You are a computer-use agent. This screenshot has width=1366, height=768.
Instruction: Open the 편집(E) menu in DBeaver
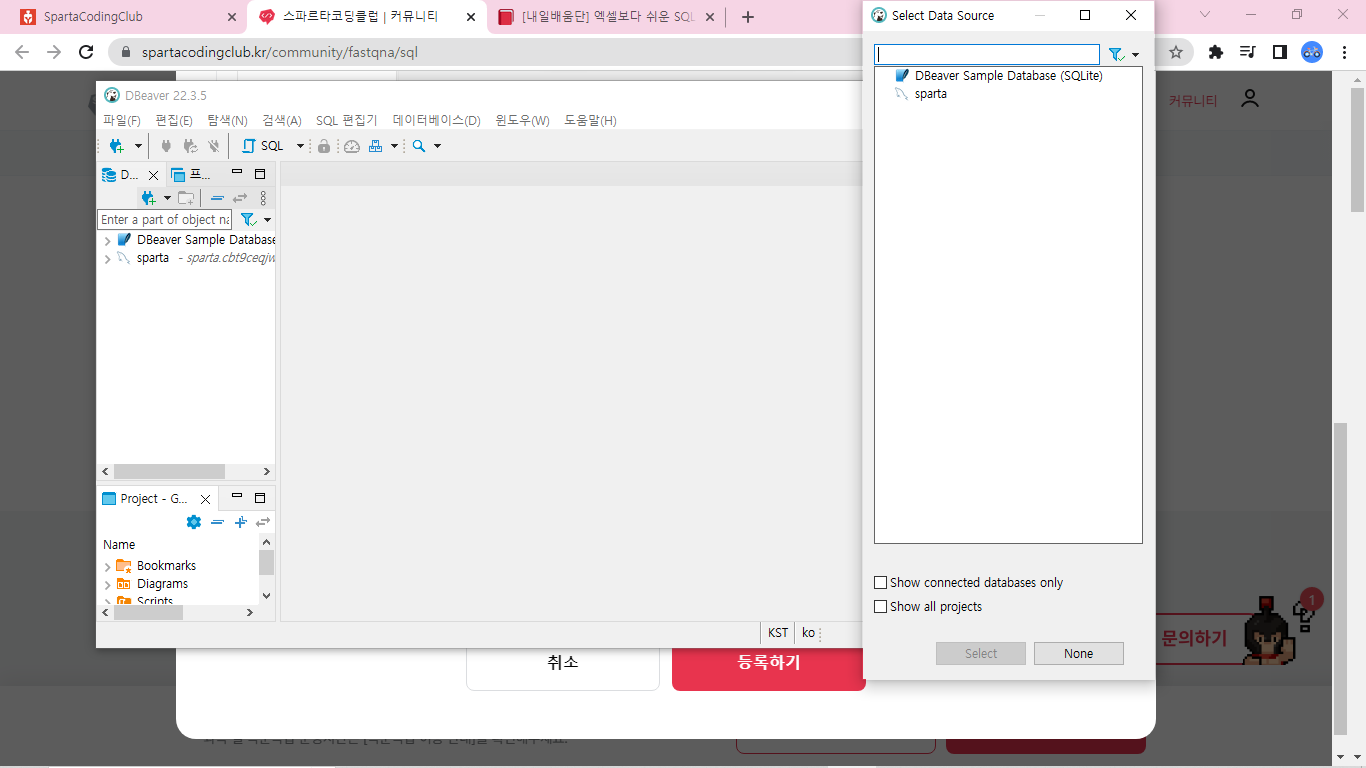(x=174, y=121)
